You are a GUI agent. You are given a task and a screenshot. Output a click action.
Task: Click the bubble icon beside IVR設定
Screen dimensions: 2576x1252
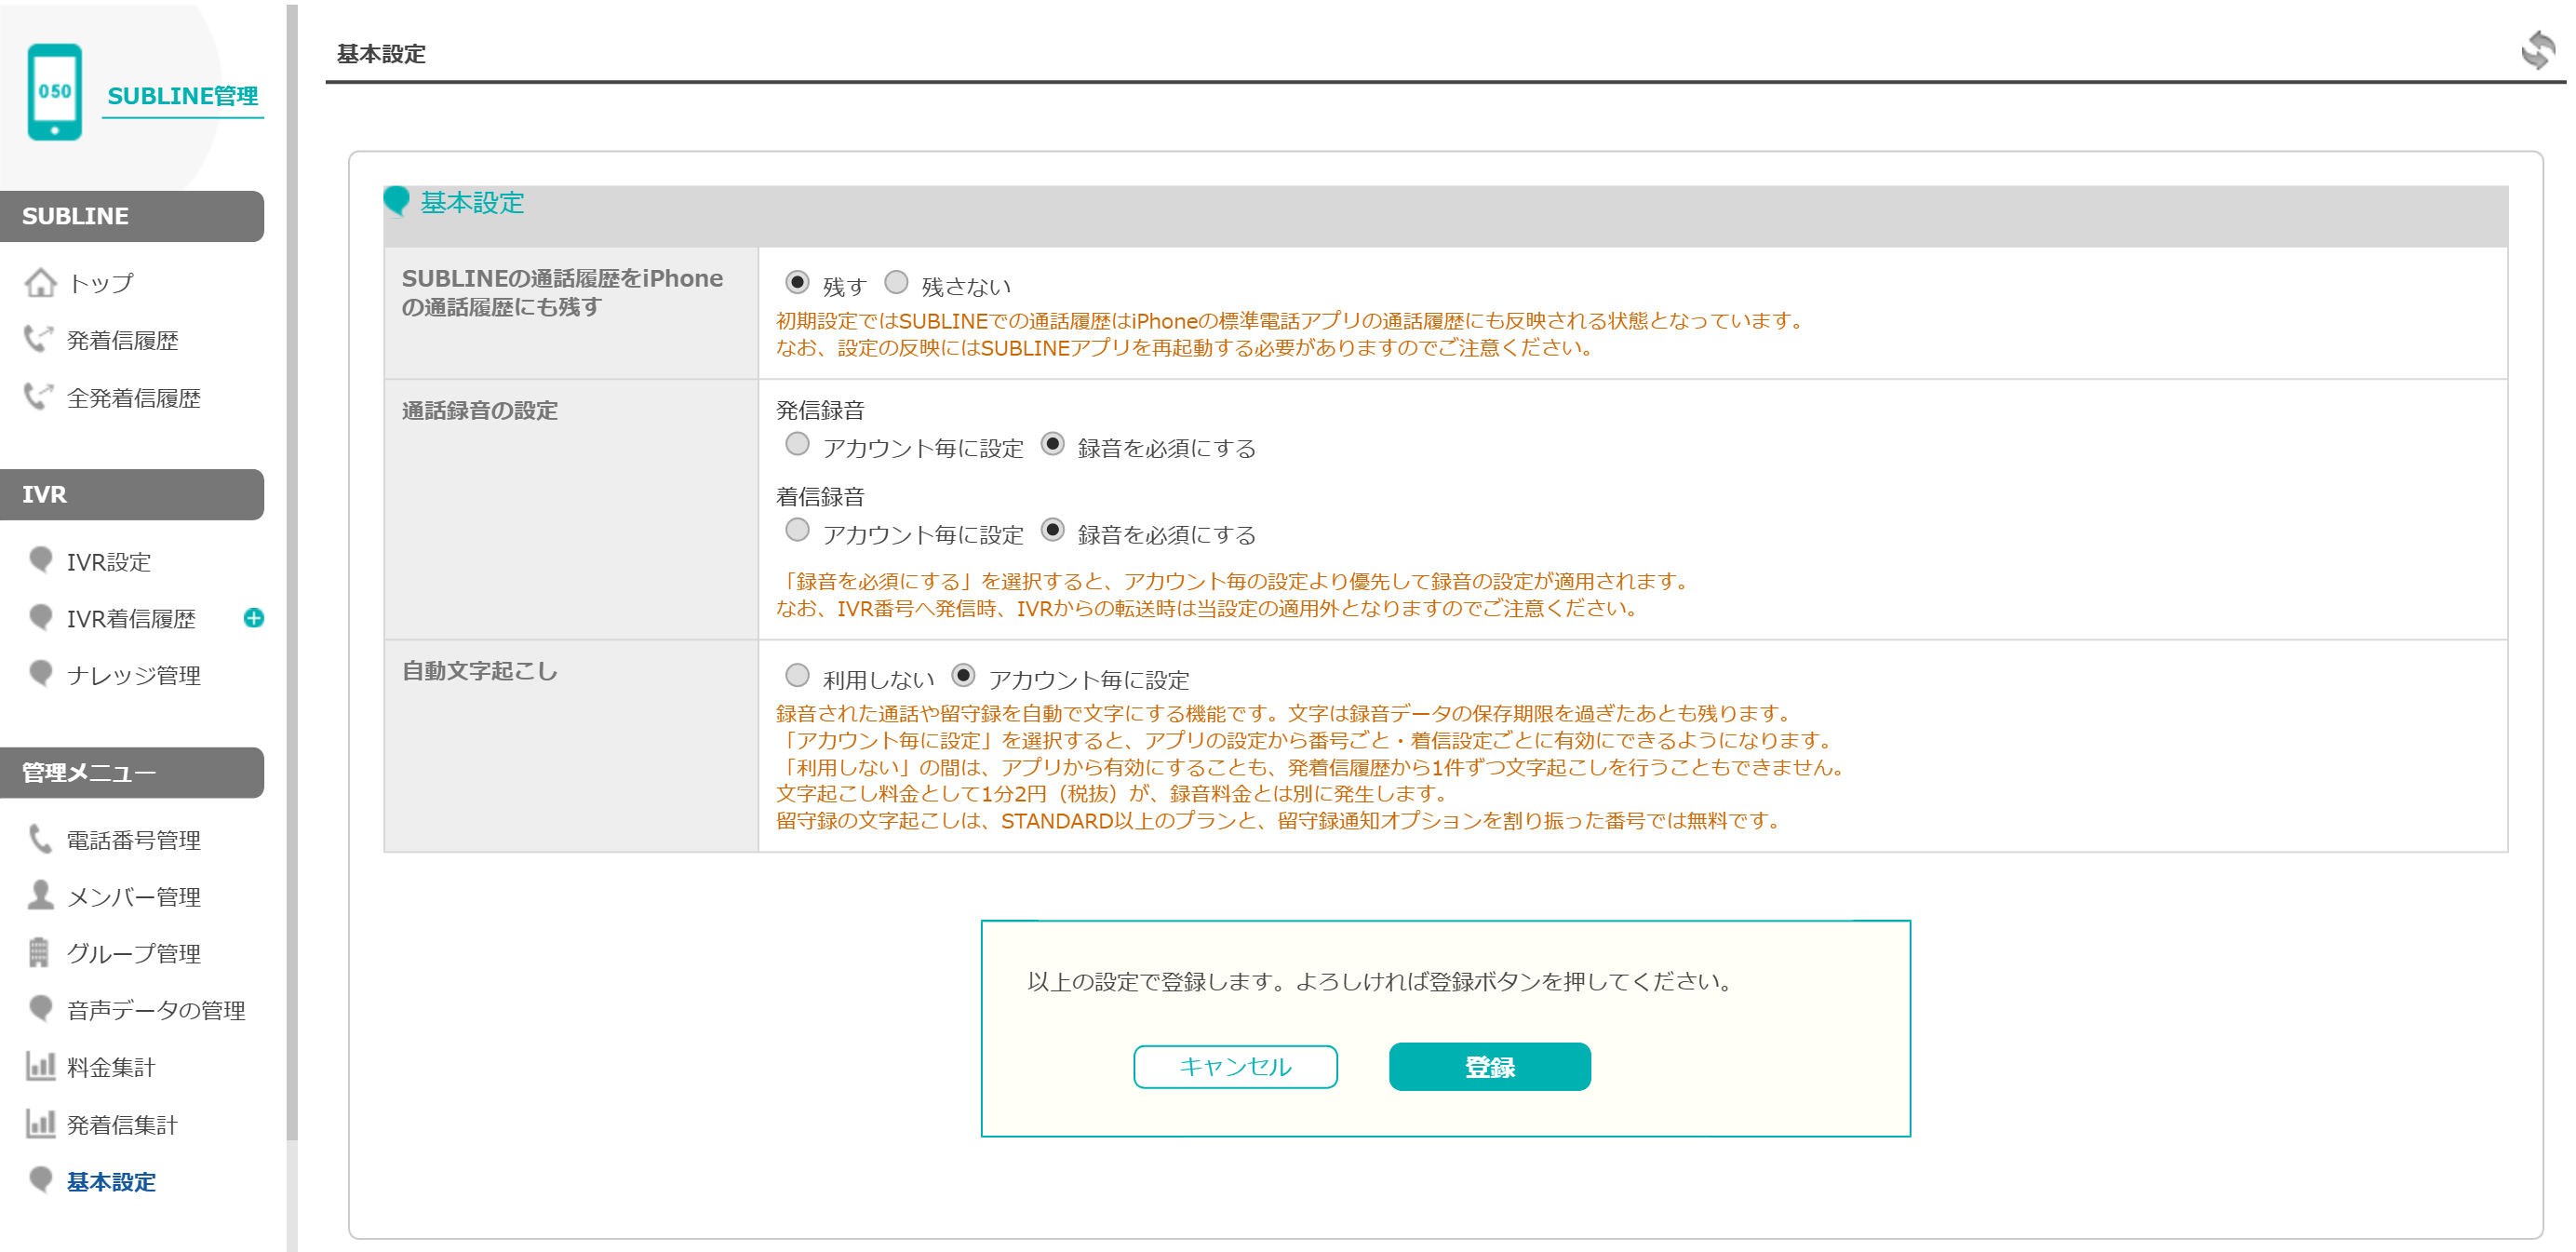41,559
